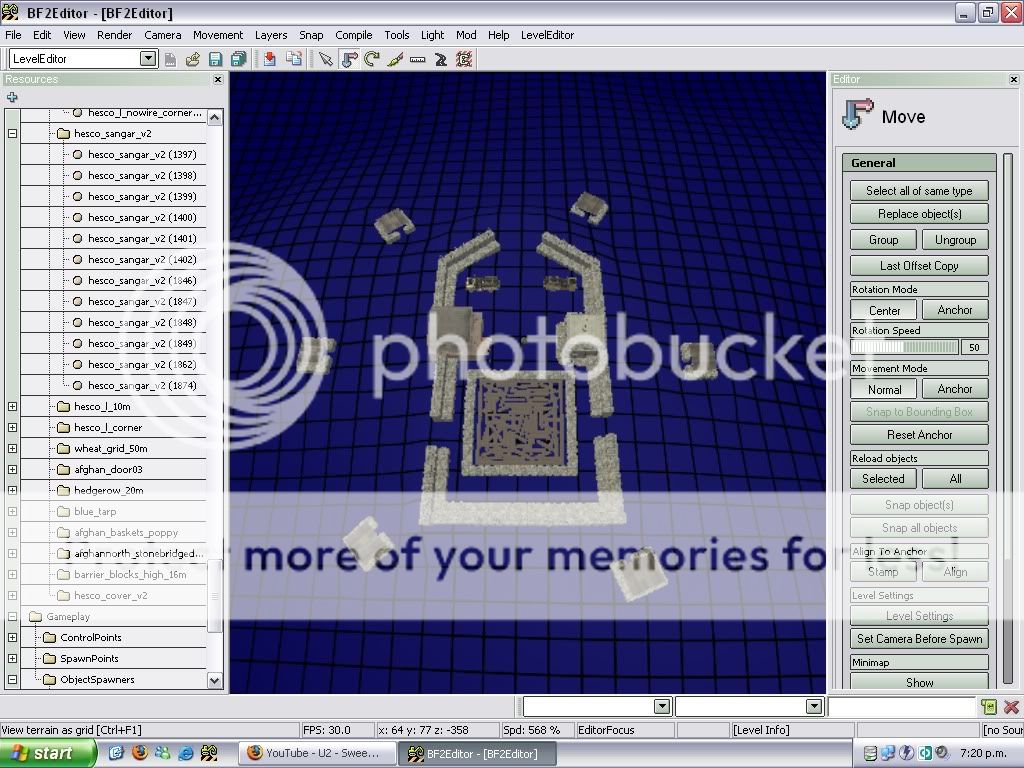
Task: Choose the Rotate tool icon
Action: [x=372, y=59]
